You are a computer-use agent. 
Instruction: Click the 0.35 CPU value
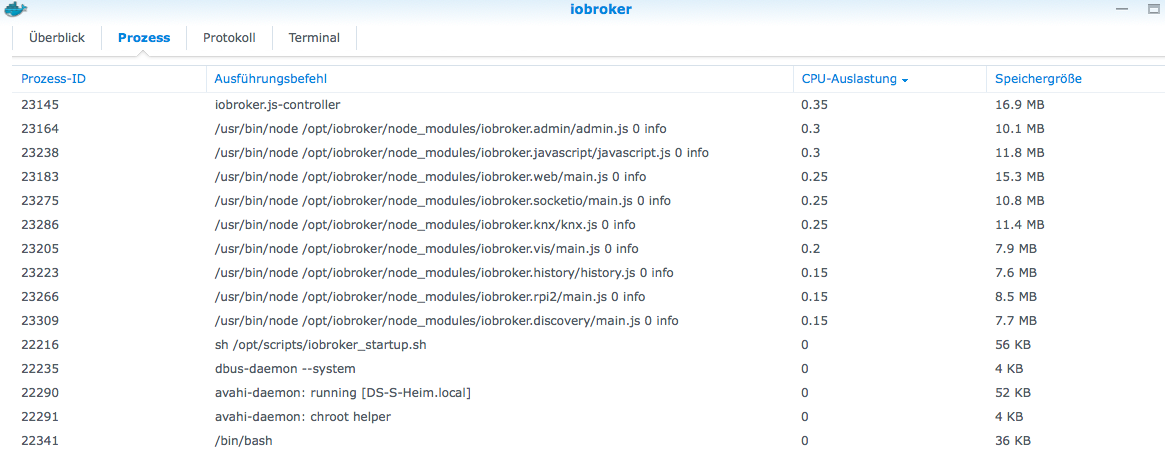pyautogui.click(x=814, y=105)
